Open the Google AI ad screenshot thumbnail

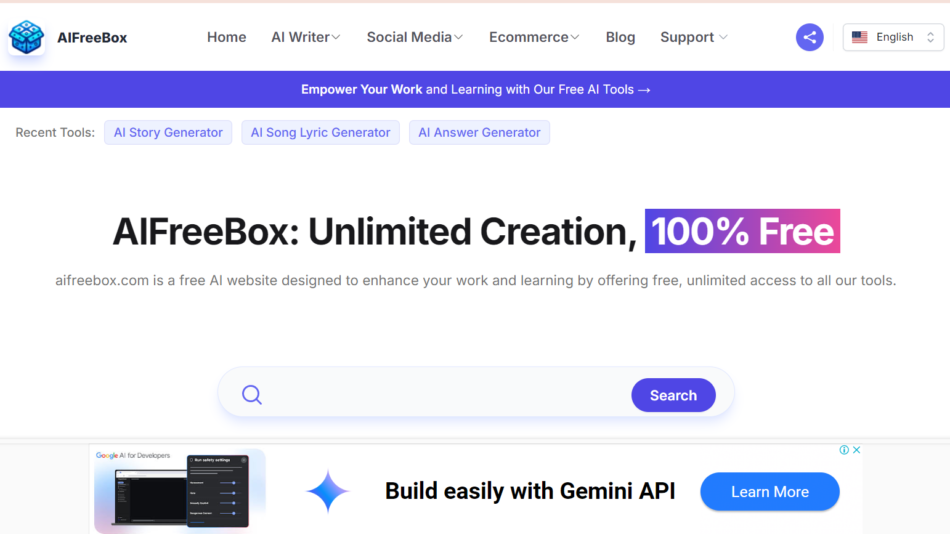[x=180, y=490]
